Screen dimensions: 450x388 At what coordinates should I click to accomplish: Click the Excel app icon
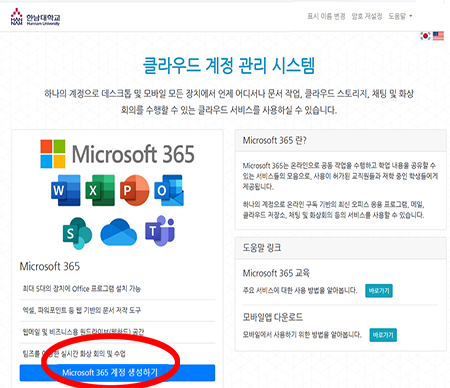coord(100,190)
